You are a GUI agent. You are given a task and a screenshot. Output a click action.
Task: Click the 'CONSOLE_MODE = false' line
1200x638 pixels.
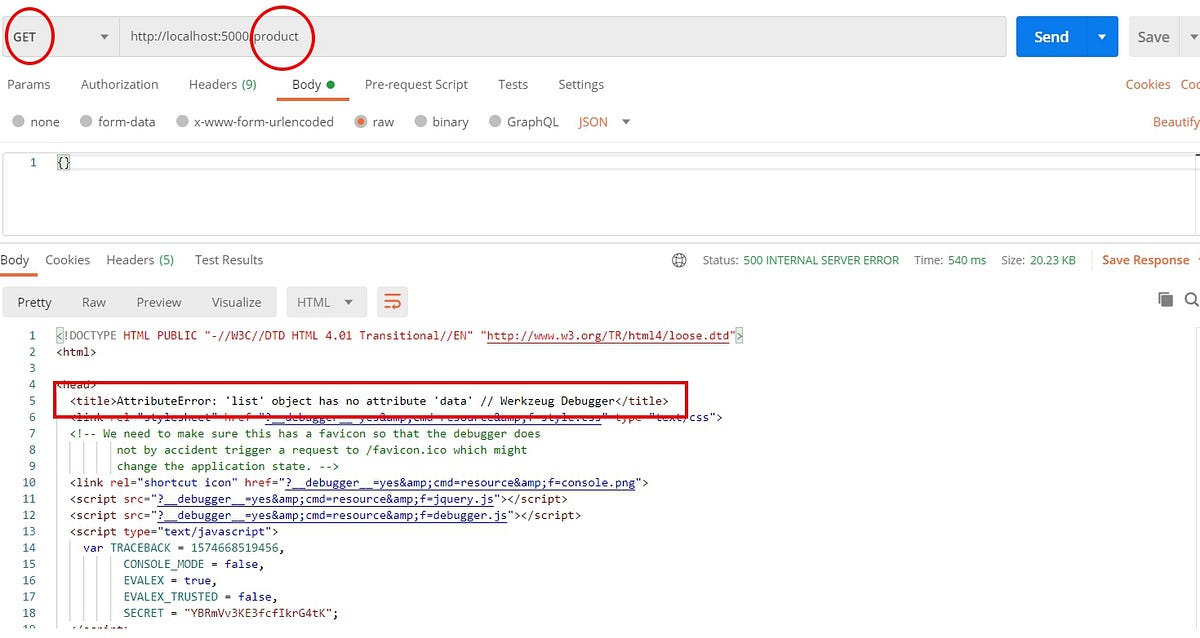pyautogui.click(x=194, y=564)
